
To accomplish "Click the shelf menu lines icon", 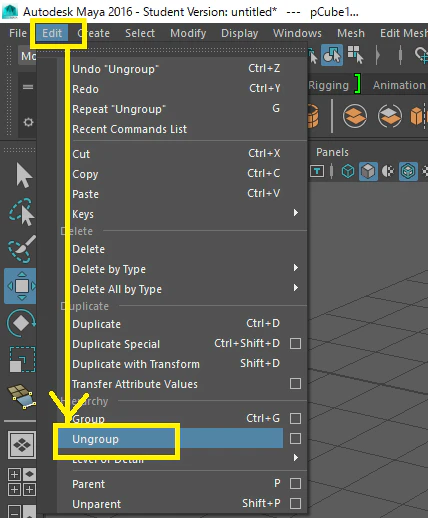I will [28, 87].
